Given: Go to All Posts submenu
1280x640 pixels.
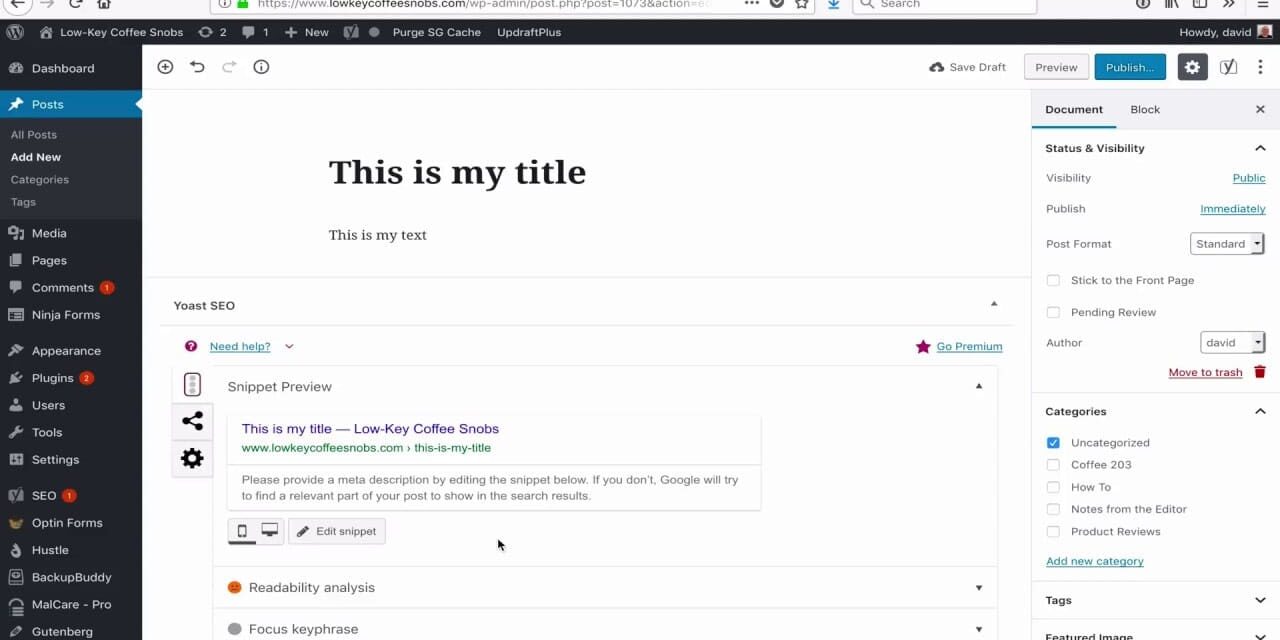Looking at the screenshot, I should (x=34, y=134).
